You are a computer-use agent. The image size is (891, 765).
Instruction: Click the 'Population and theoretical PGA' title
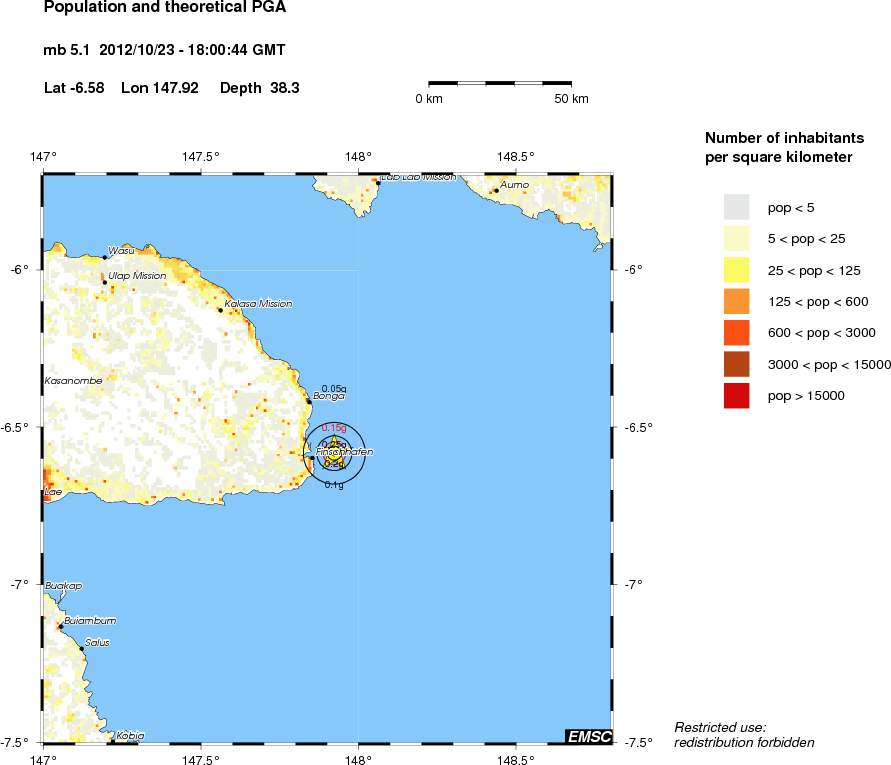tap(165, 7)
